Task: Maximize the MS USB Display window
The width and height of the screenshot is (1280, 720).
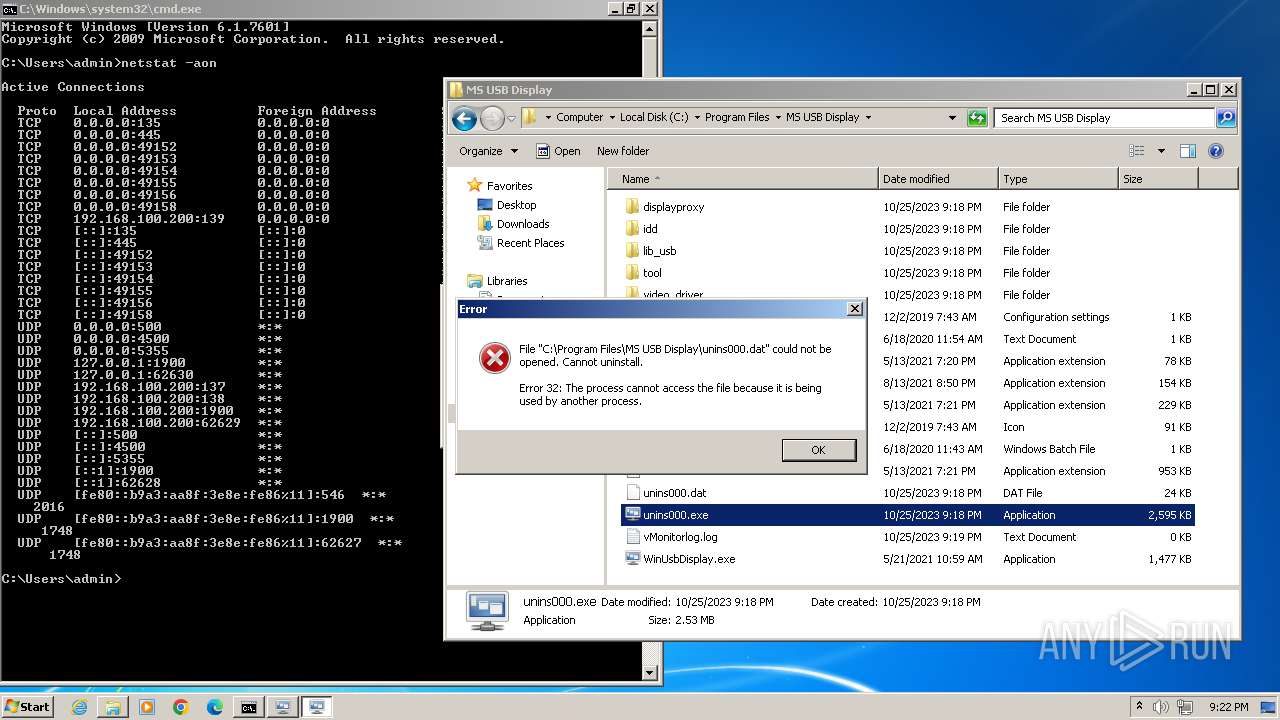Action: pyautogui.click(x=1210, y=89)
